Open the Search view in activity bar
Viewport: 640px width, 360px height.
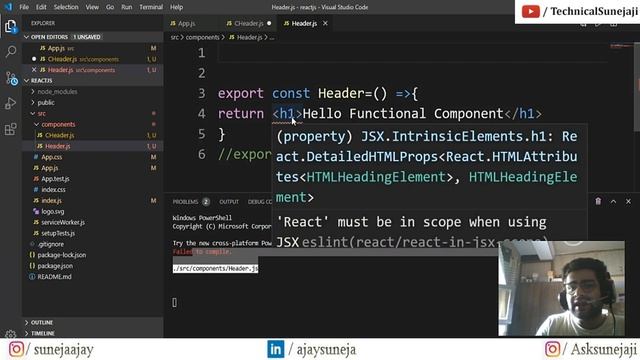click(11, 51)
